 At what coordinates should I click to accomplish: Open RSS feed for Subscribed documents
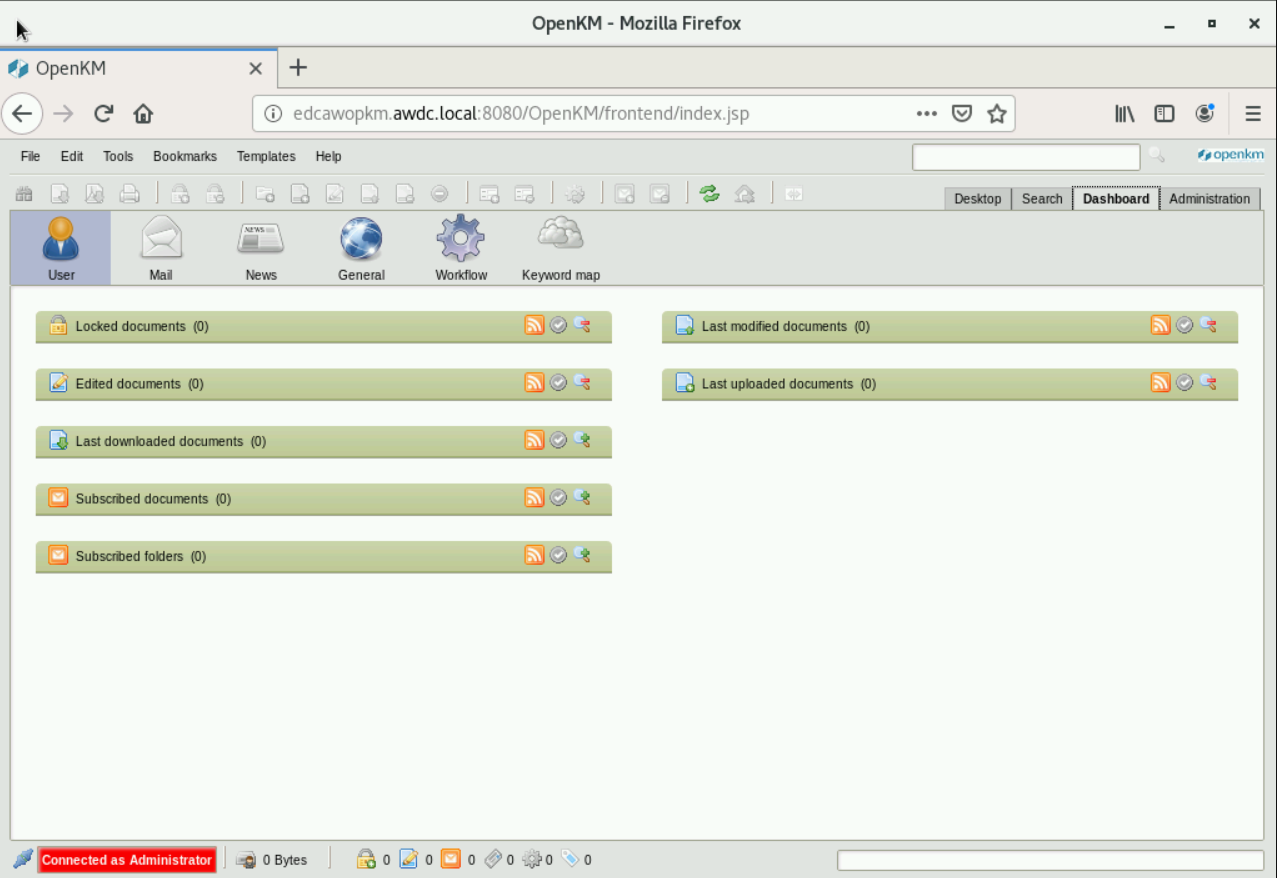535,498
